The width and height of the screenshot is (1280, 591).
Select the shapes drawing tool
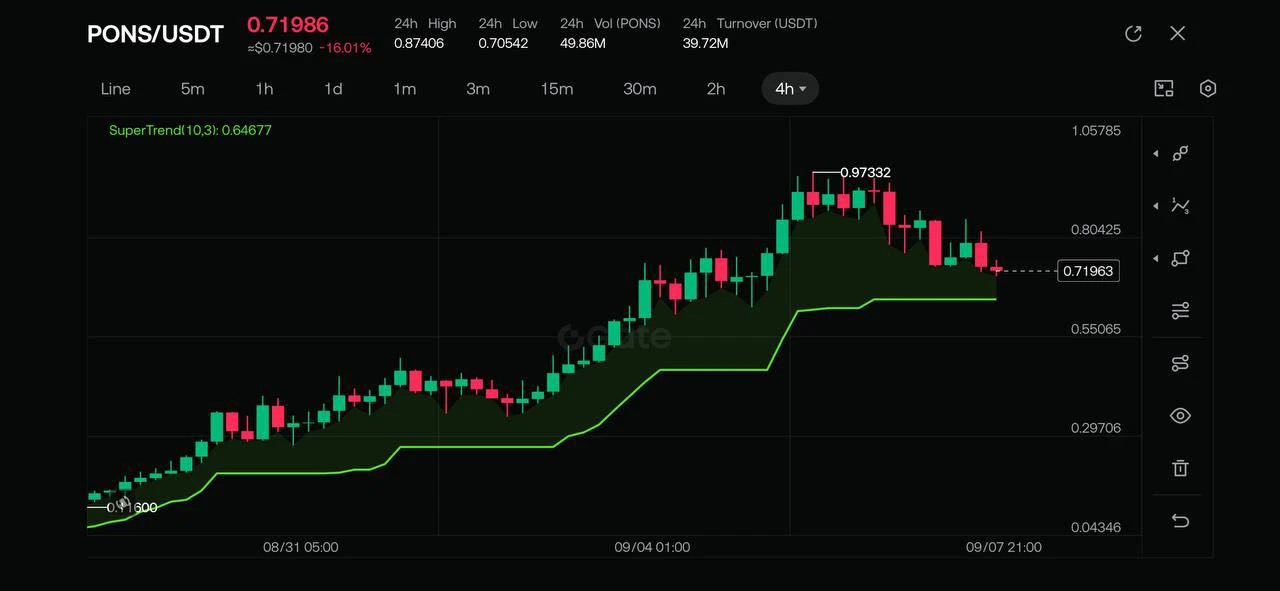click(1181, 258)
